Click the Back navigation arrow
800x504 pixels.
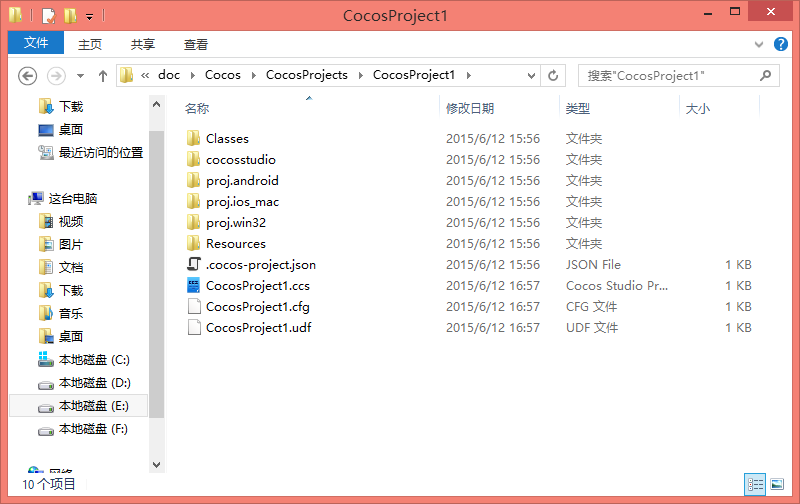28,76
